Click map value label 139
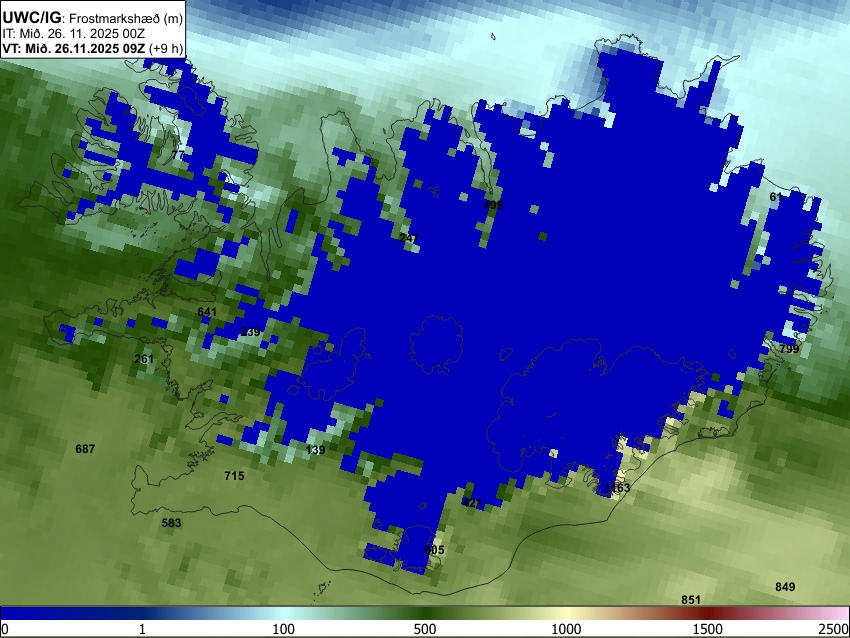 pos(315,450)
